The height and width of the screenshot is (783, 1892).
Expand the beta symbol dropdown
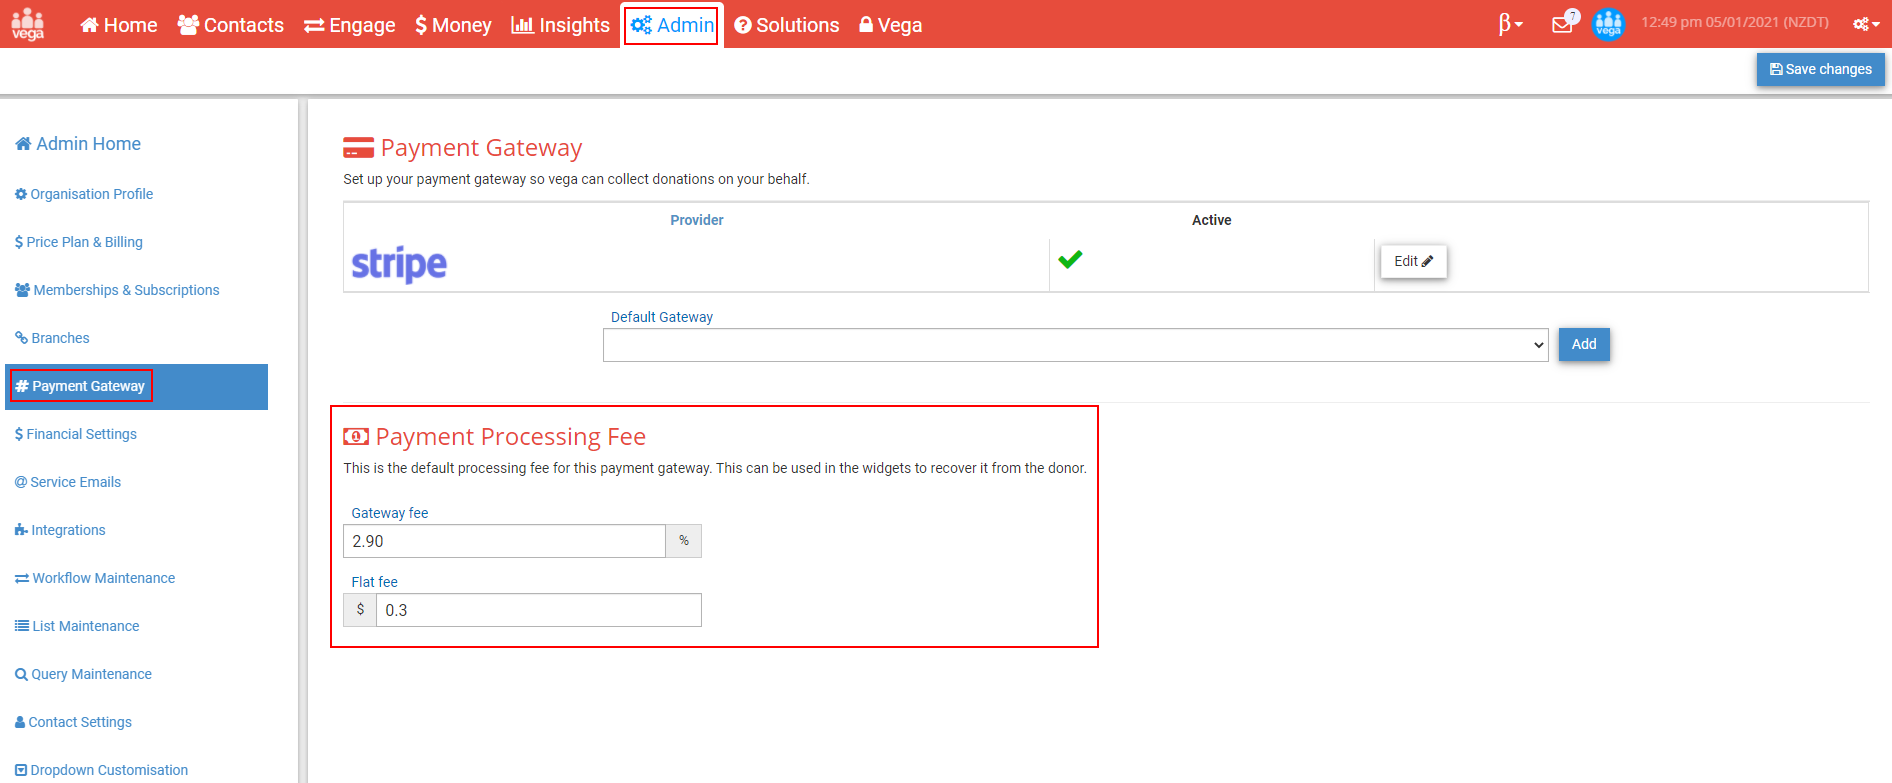click(x=1510, y=24)
